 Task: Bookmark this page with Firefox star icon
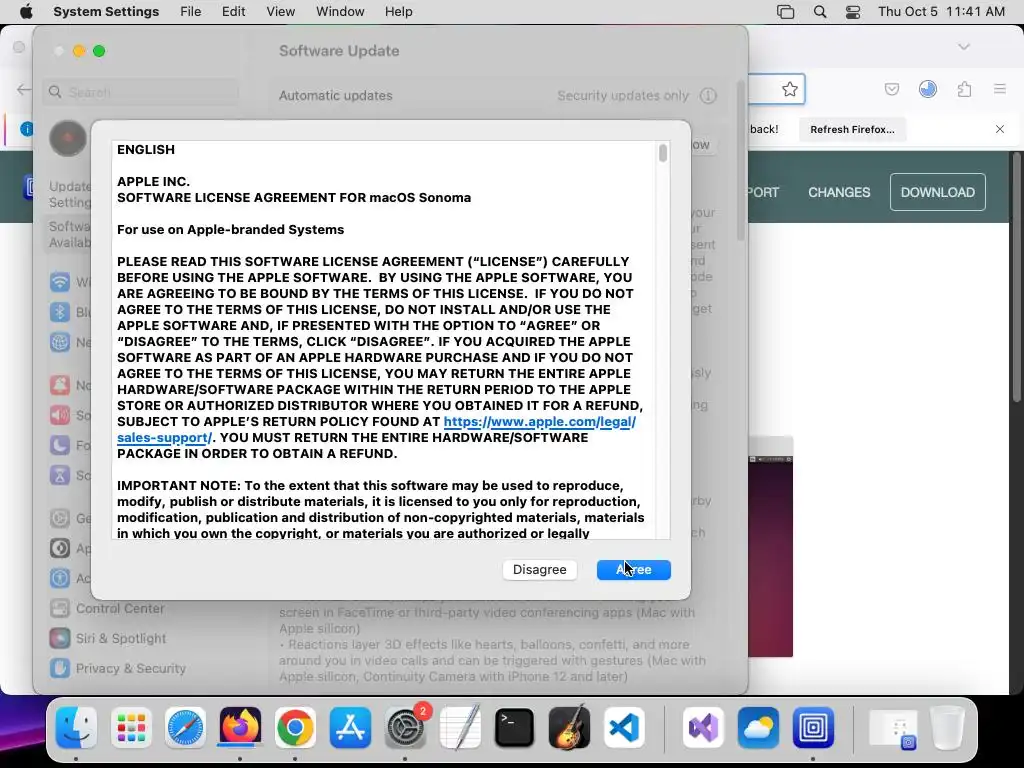pyautogui.click(x=790, y=89)
